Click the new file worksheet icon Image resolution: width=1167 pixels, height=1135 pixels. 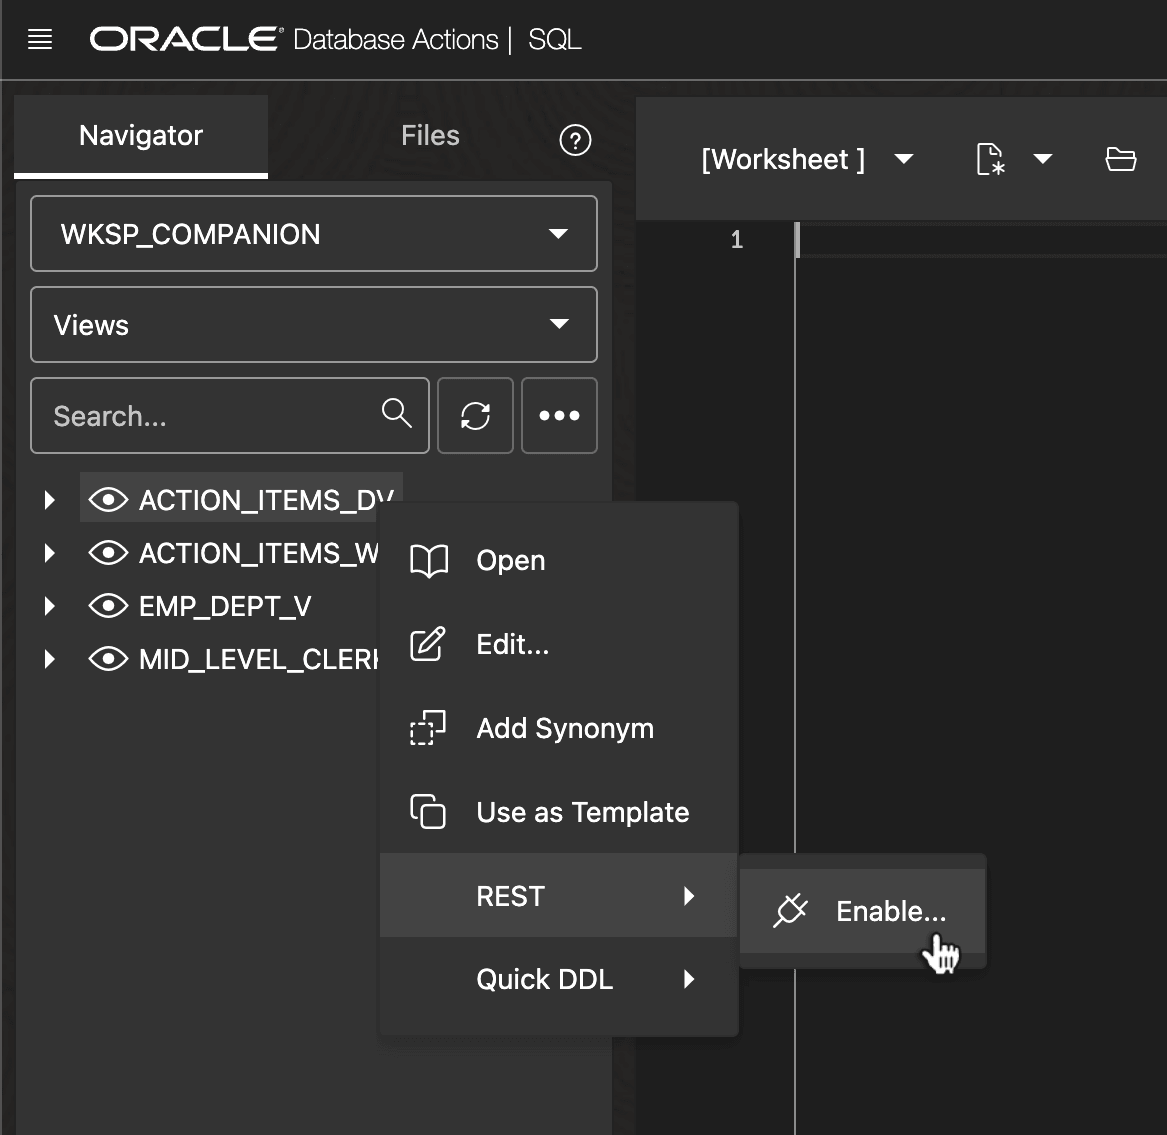[990, 159]
